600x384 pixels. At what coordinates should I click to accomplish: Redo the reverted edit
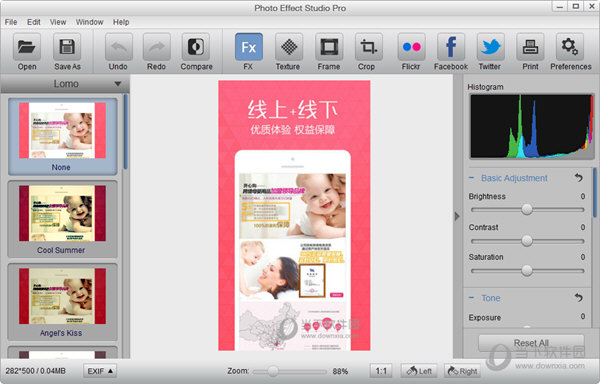157,47
